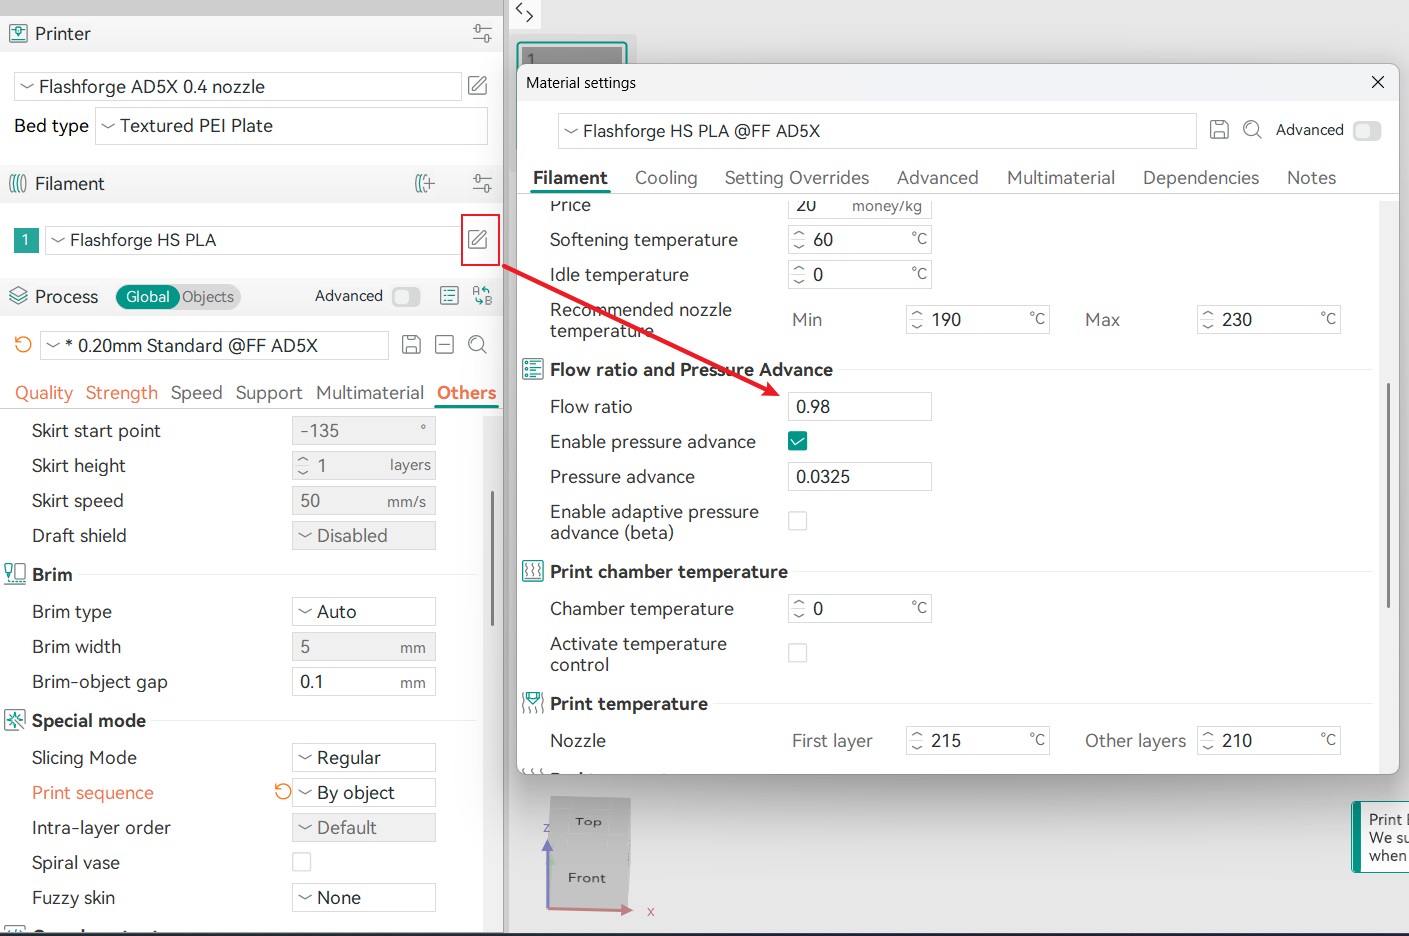Click the search icon in Material settings
Screen dimensions: 1409x936
[x=1252, y=130]
